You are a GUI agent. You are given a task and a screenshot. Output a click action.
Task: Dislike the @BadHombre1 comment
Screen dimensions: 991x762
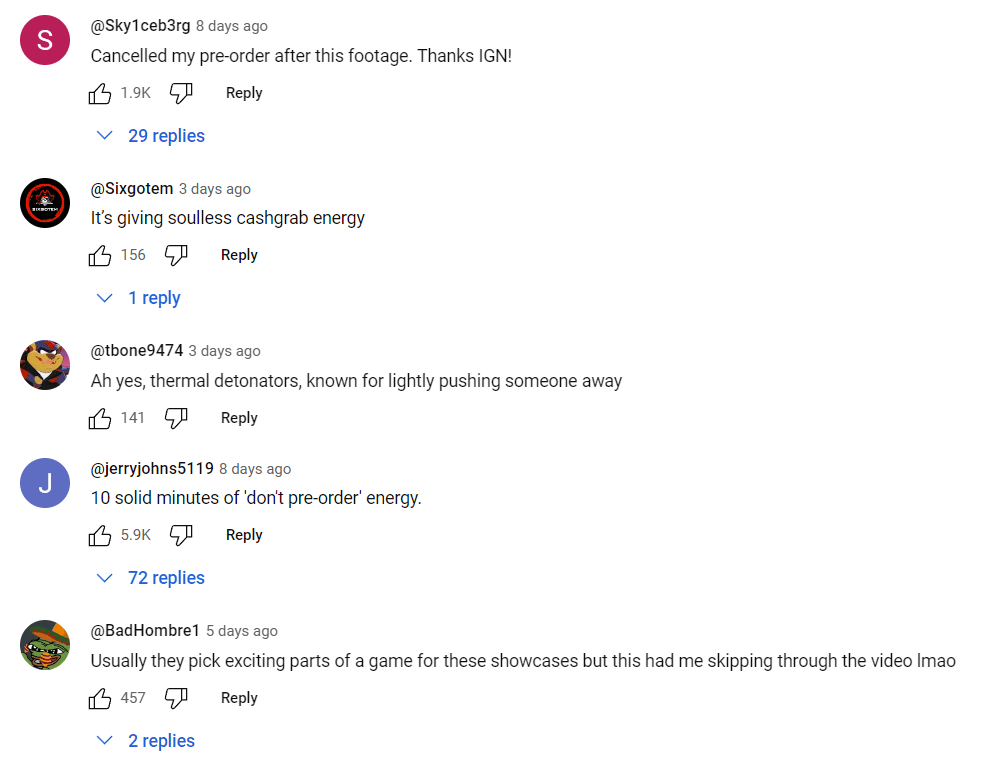coord(176,699)
